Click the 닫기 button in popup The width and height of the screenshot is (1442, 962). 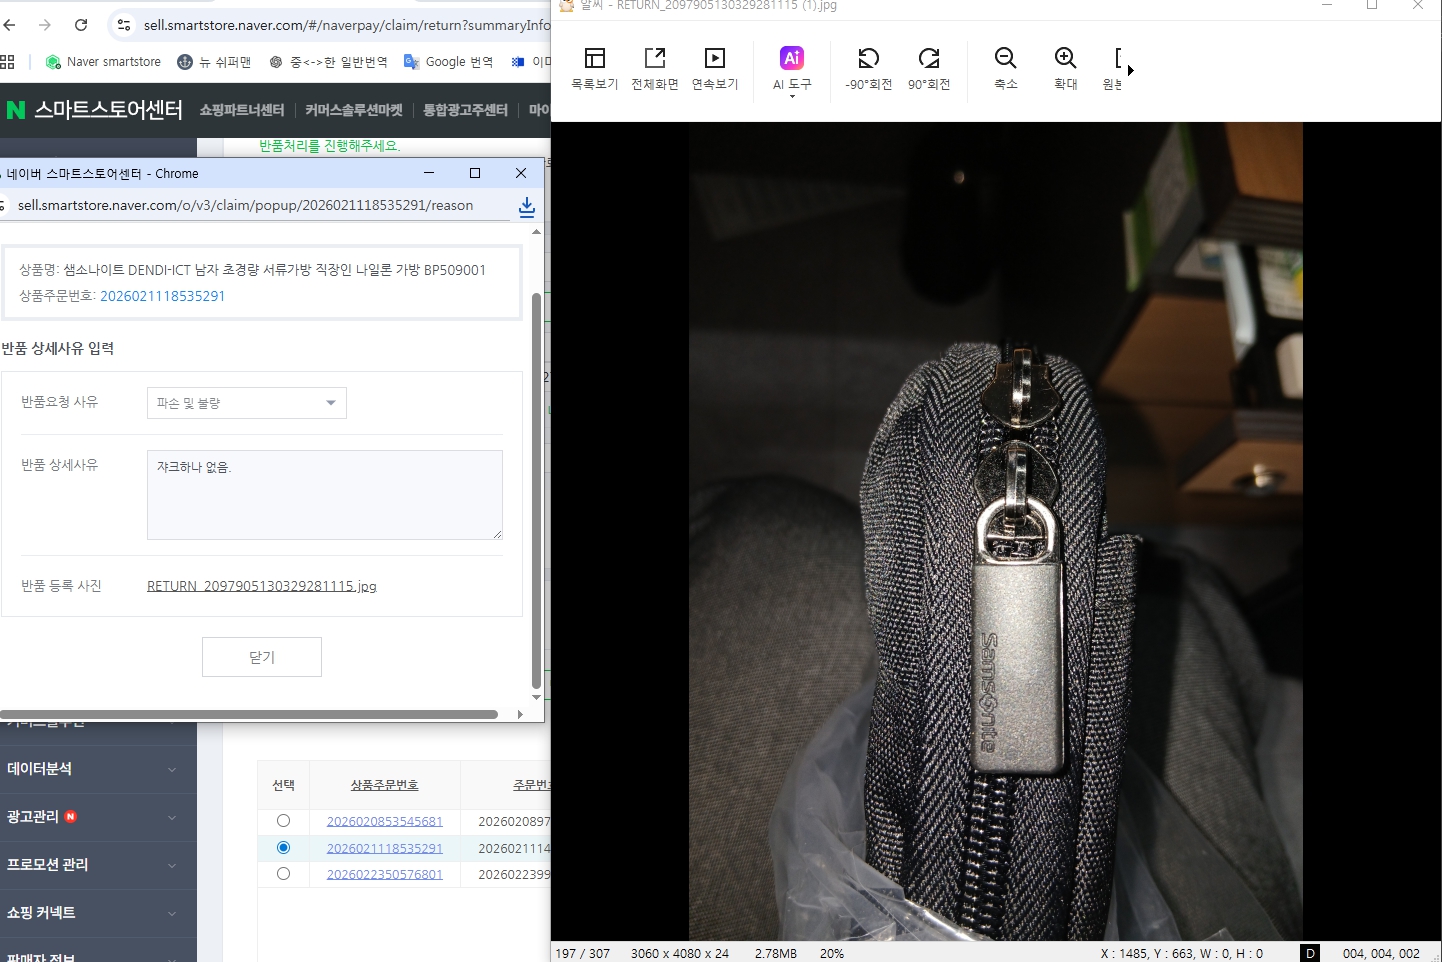pyautogui.click(x=261, y=657)
